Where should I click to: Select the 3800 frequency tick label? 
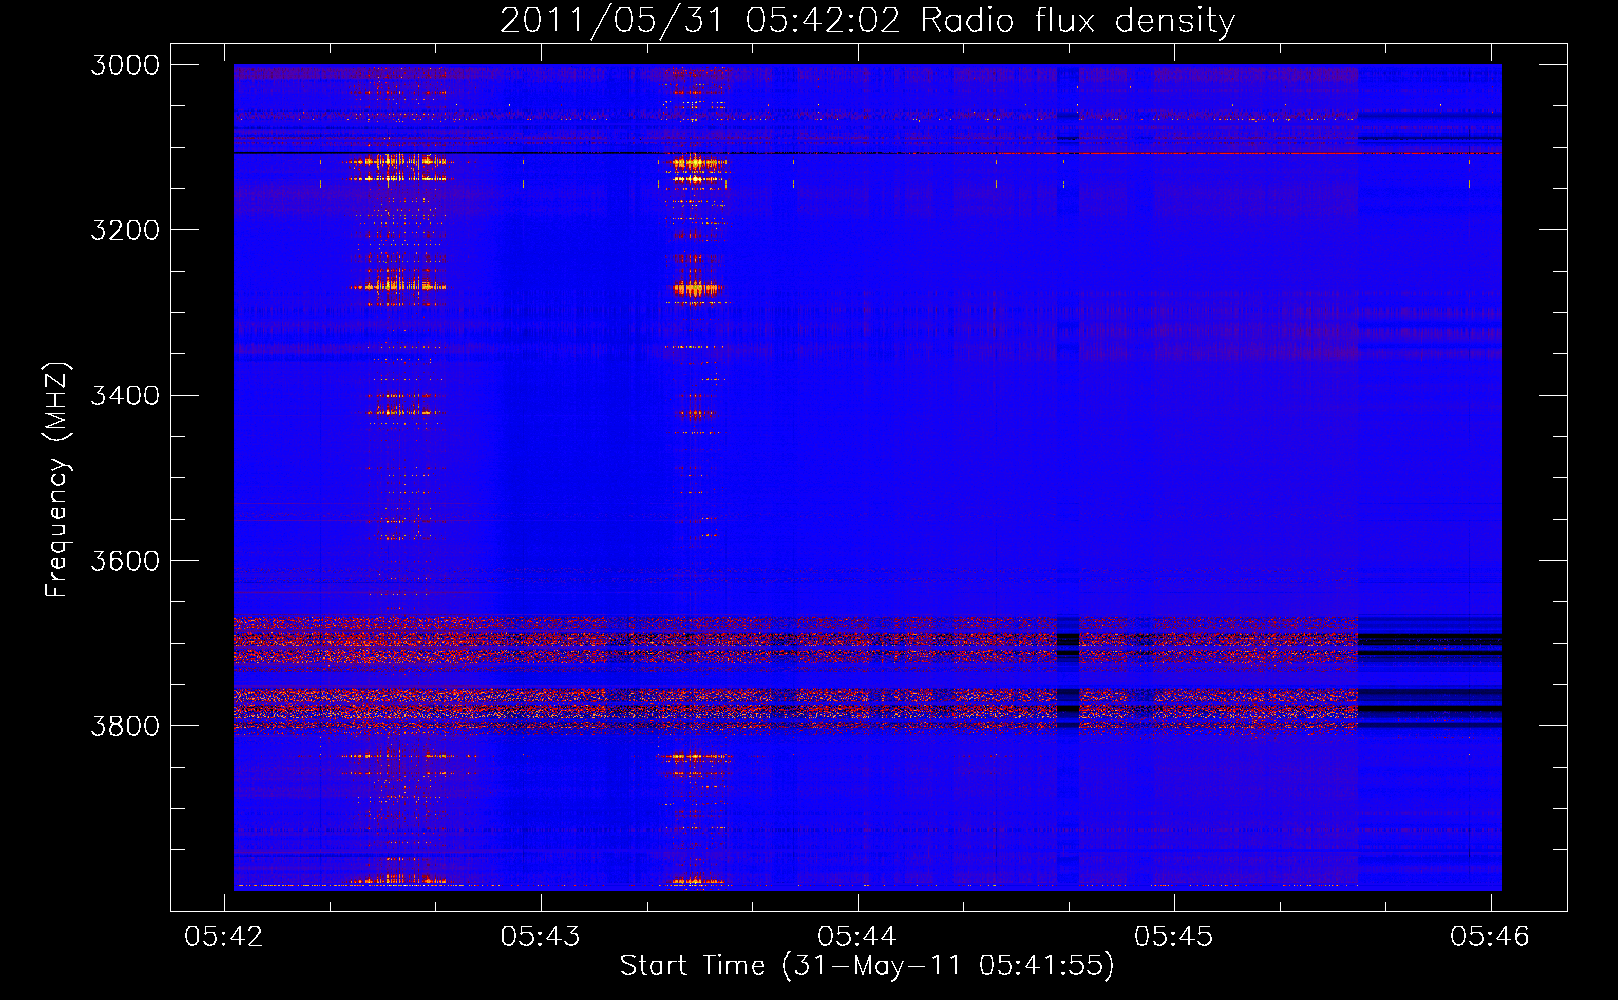(x=125, y=725)
